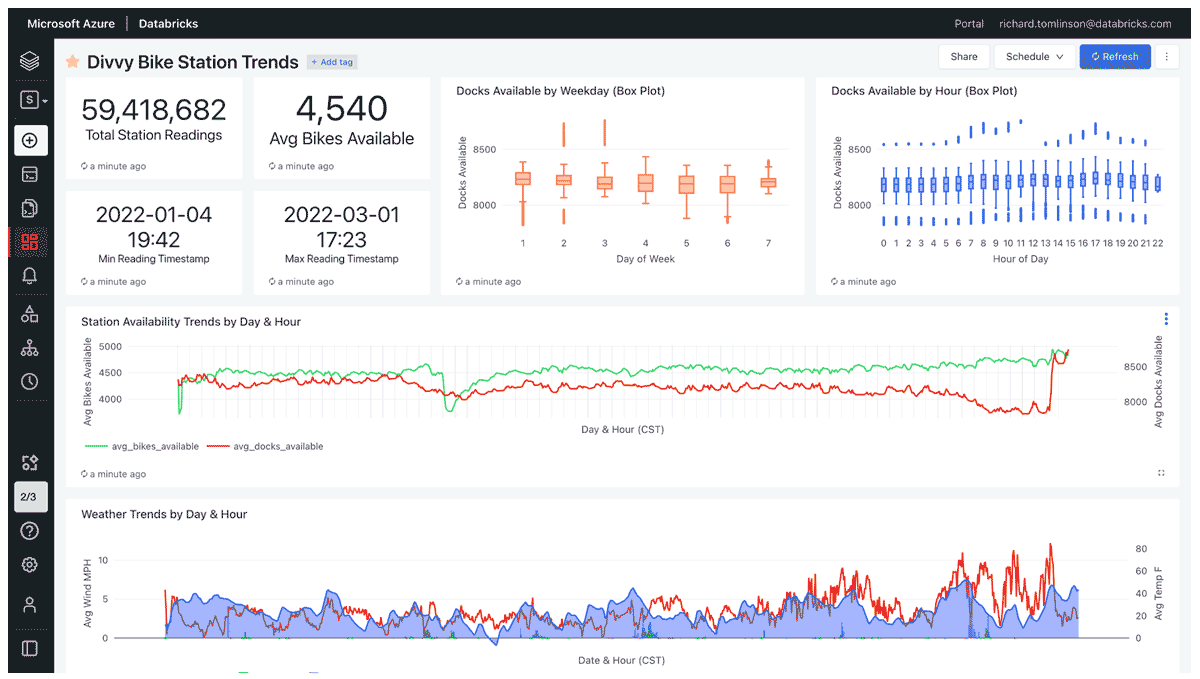The width and height of the screenshot is (1200, 679).
Task: Toggle the favorite star beside dashboard title
Action: click(73, 62)
